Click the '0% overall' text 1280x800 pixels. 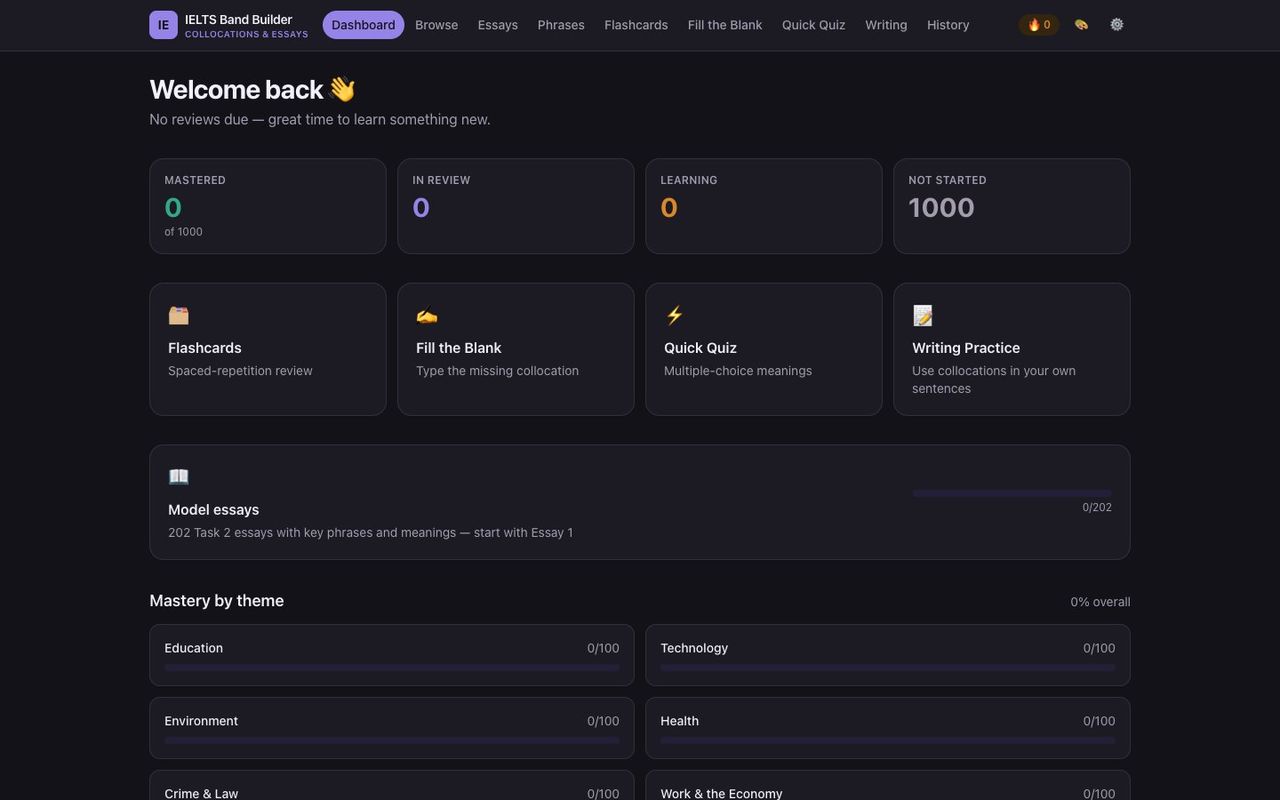click(1100, 602)
